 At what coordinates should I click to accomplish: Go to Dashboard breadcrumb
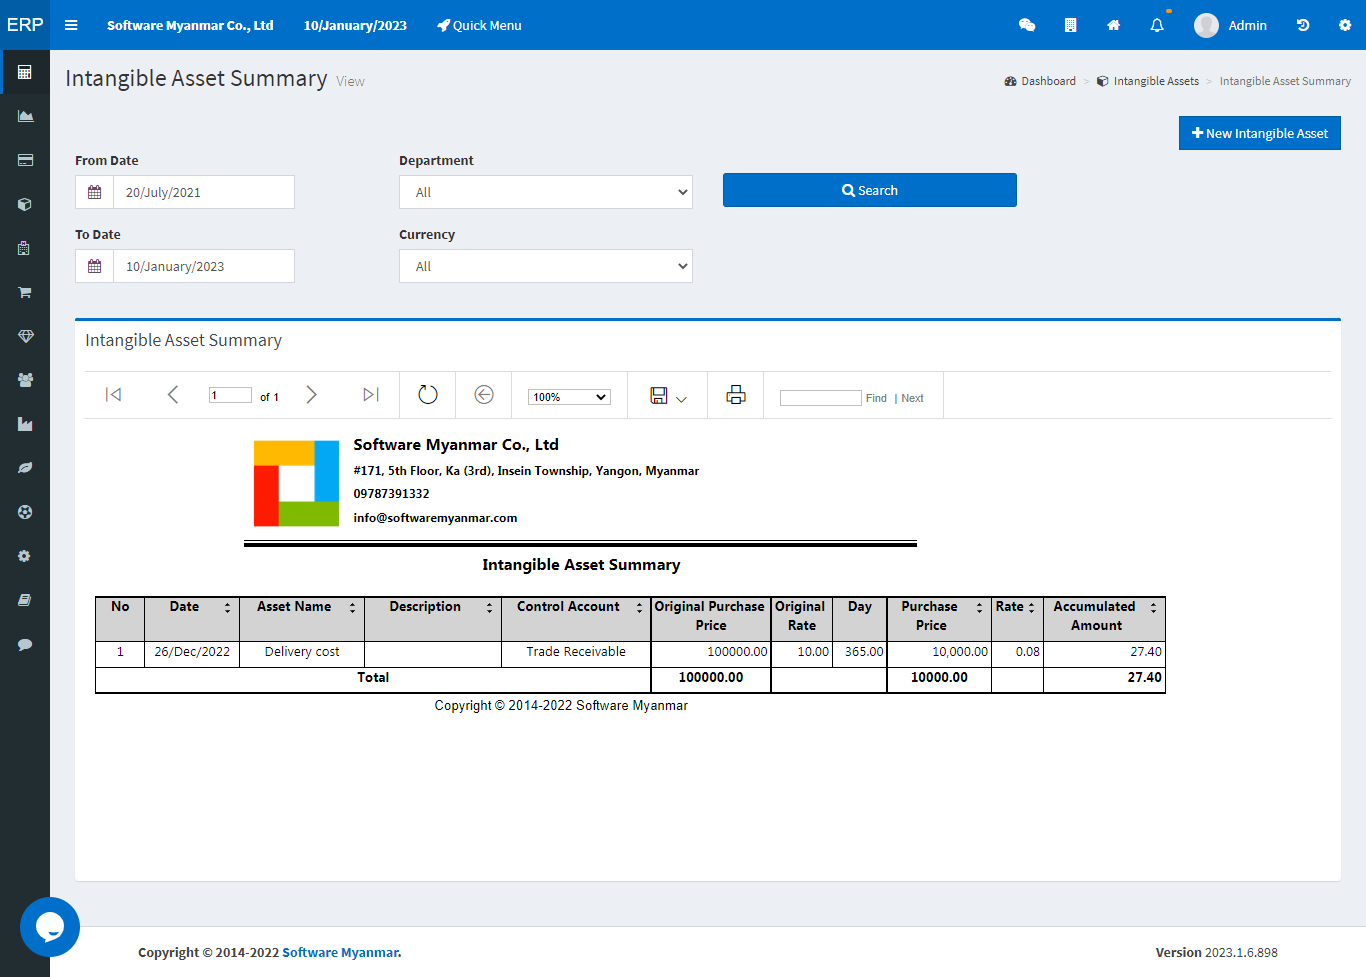(1040, 81)
